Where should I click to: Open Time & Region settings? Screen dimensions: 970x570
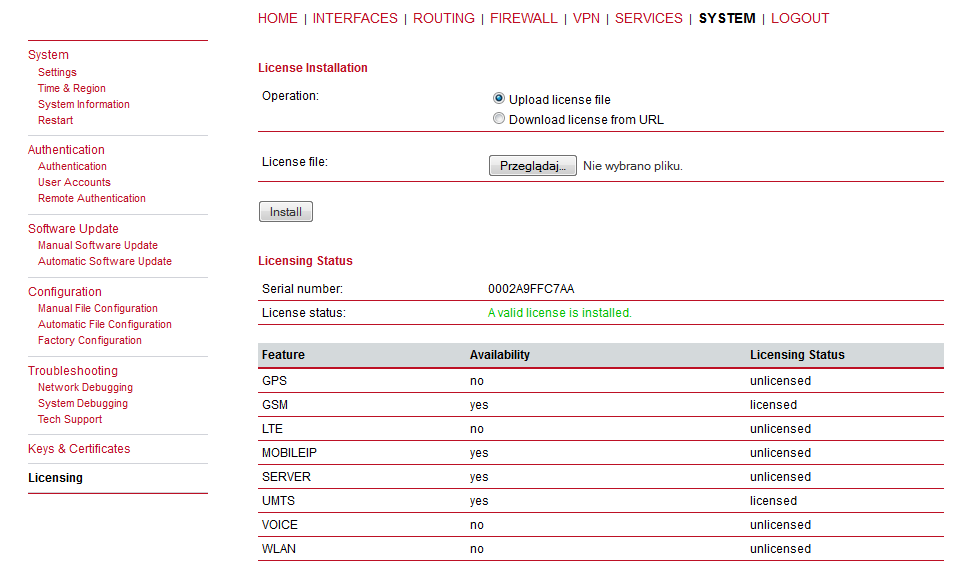tap(72, 89)
